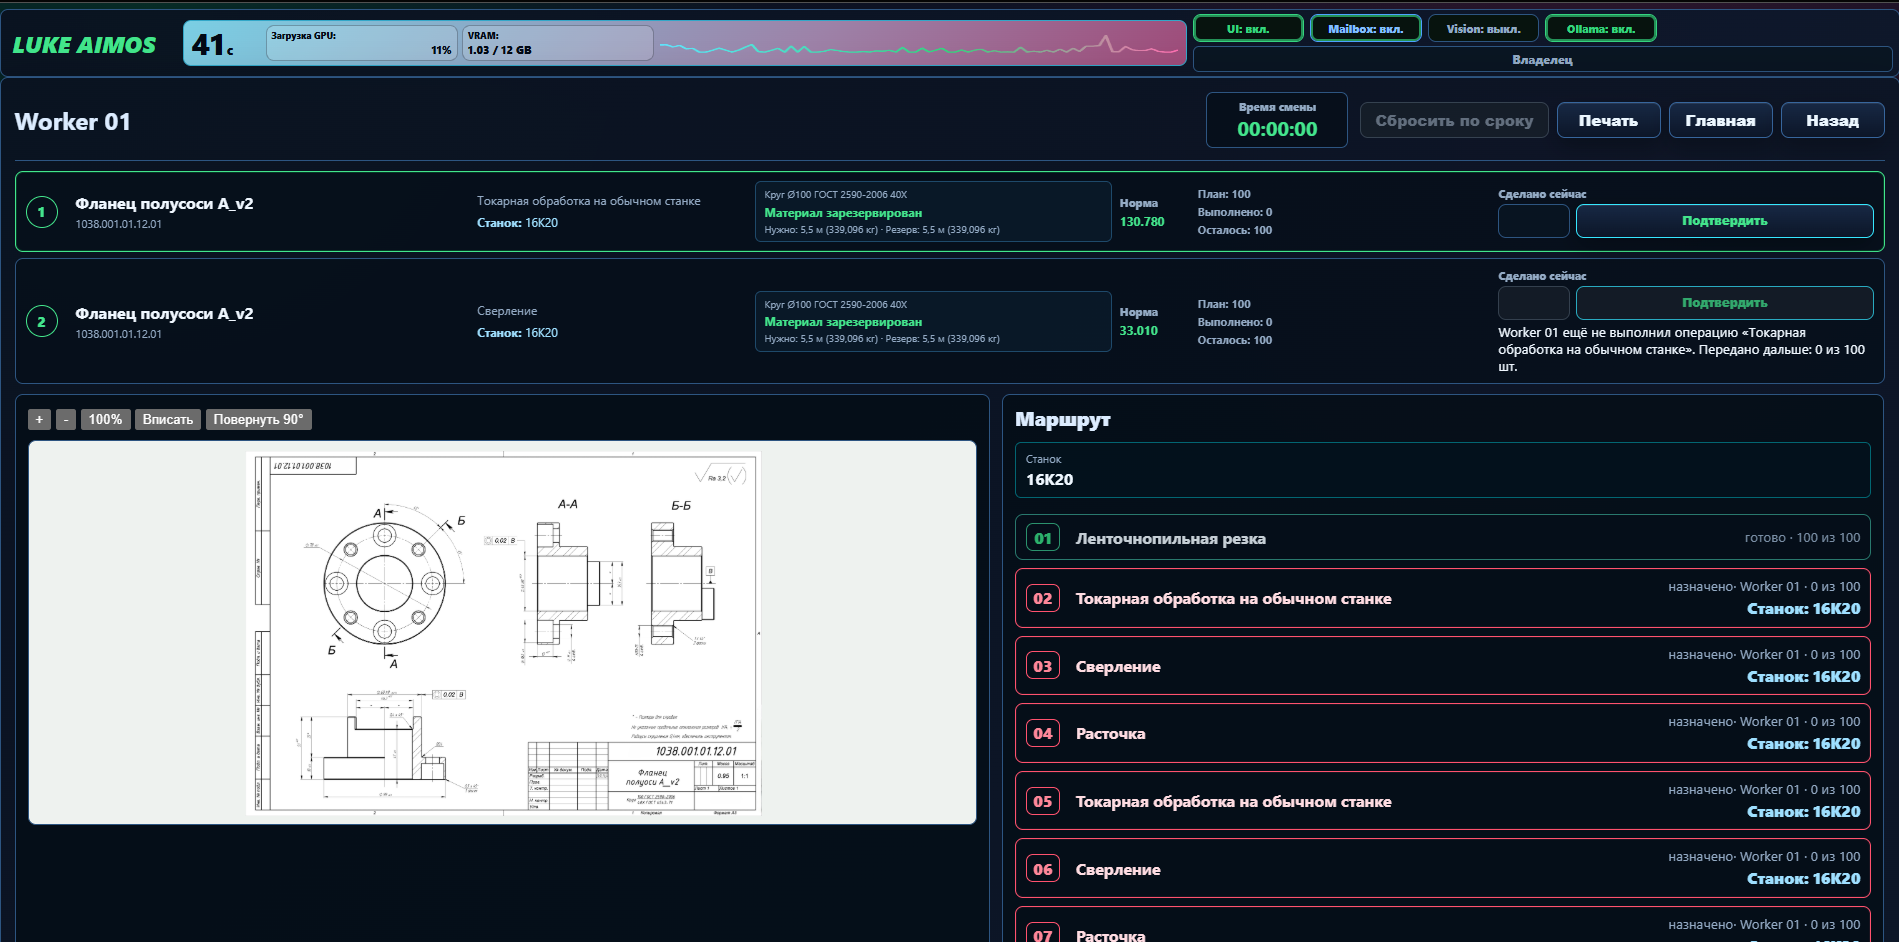Select route step 05 Токарная обработка
The height and width of the screenshot is (942, 1899).
[1442, 801]
